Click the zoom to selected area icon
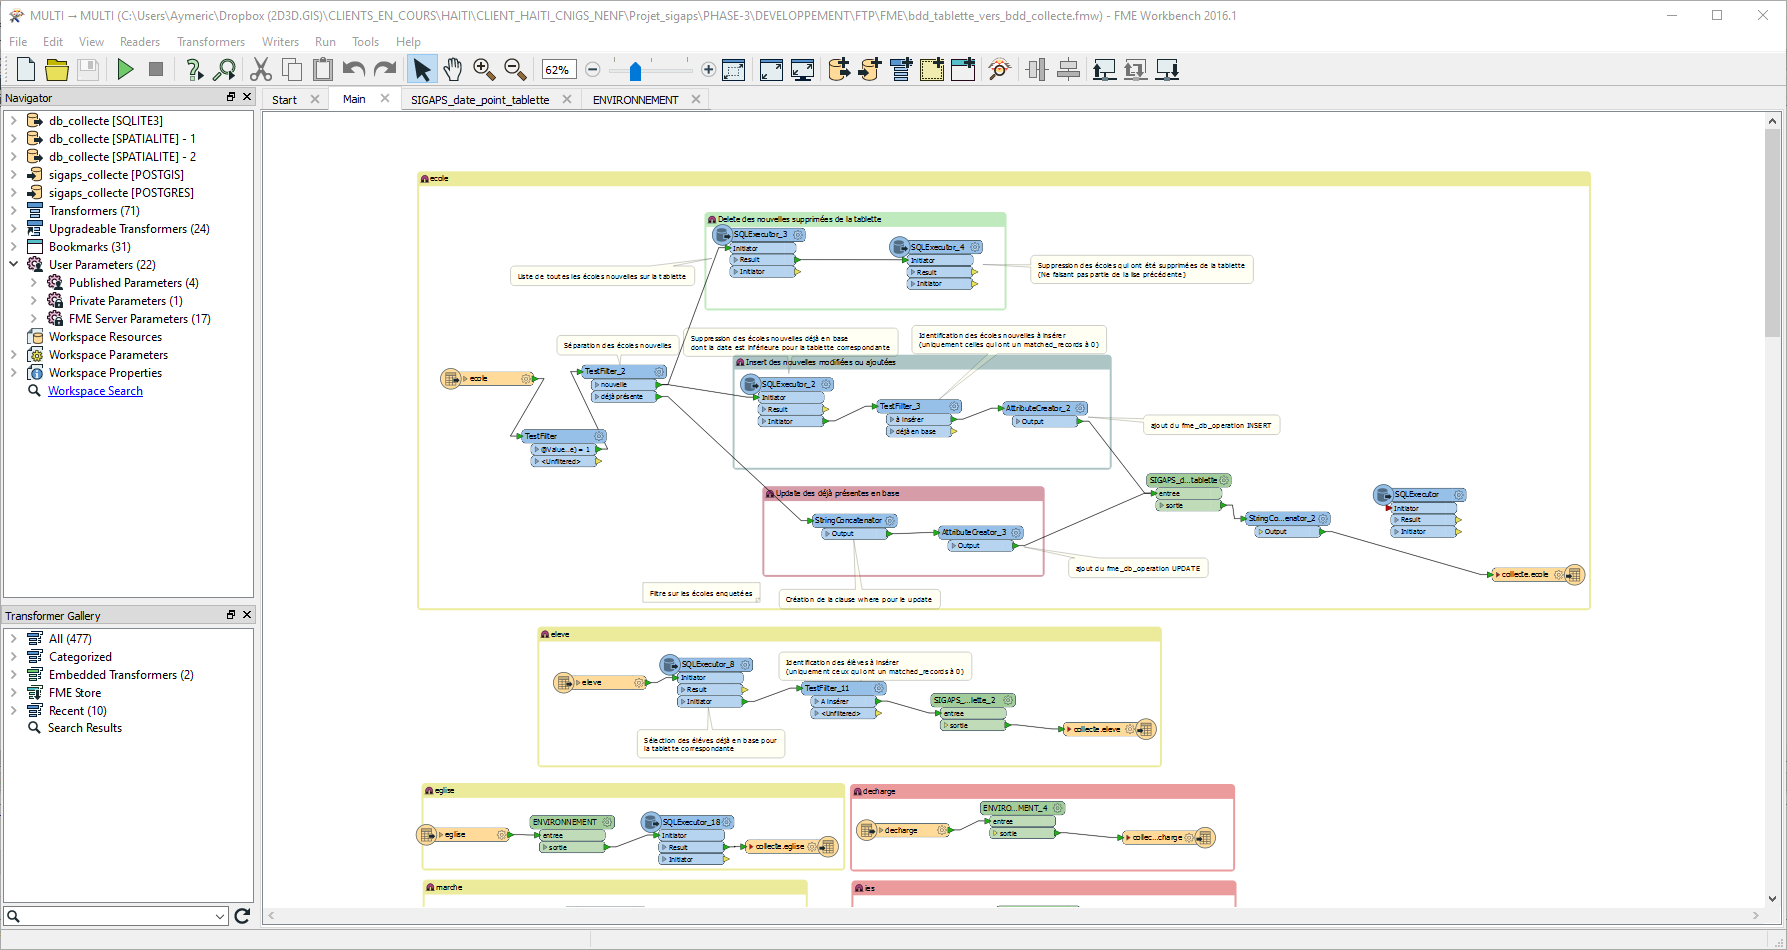 click(x=734, y=69)
